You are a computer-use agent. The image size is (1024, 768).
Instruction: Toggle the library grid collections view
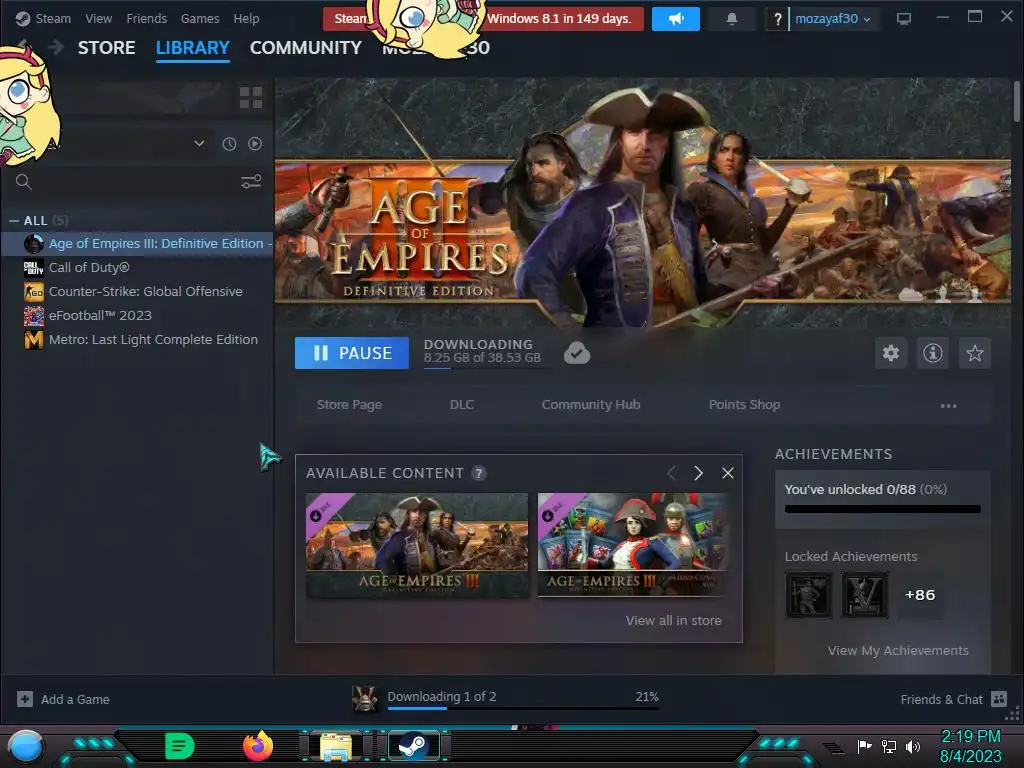[x=251, y=98]
